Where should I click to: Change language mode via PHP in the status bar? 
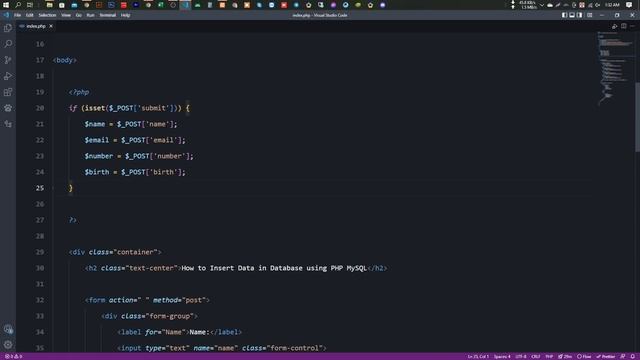pos(549,357)
